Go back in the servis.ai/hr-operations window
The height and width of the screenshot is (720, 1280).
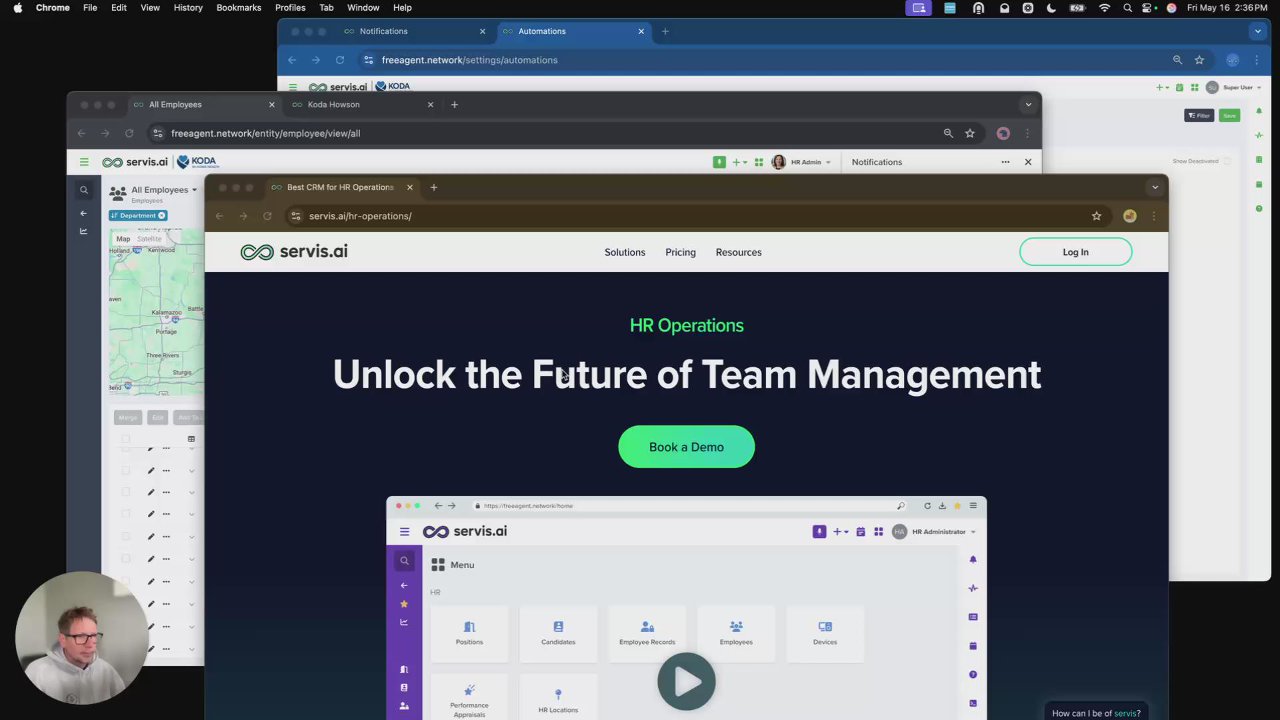(x=220, y=216)
